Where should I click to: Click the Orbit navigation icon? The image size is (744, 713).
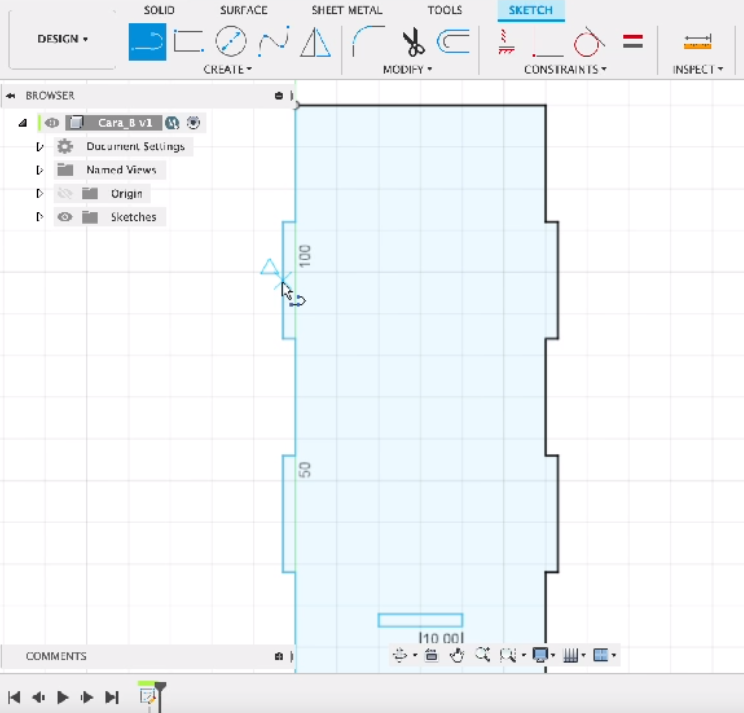(x=400, y=655)
